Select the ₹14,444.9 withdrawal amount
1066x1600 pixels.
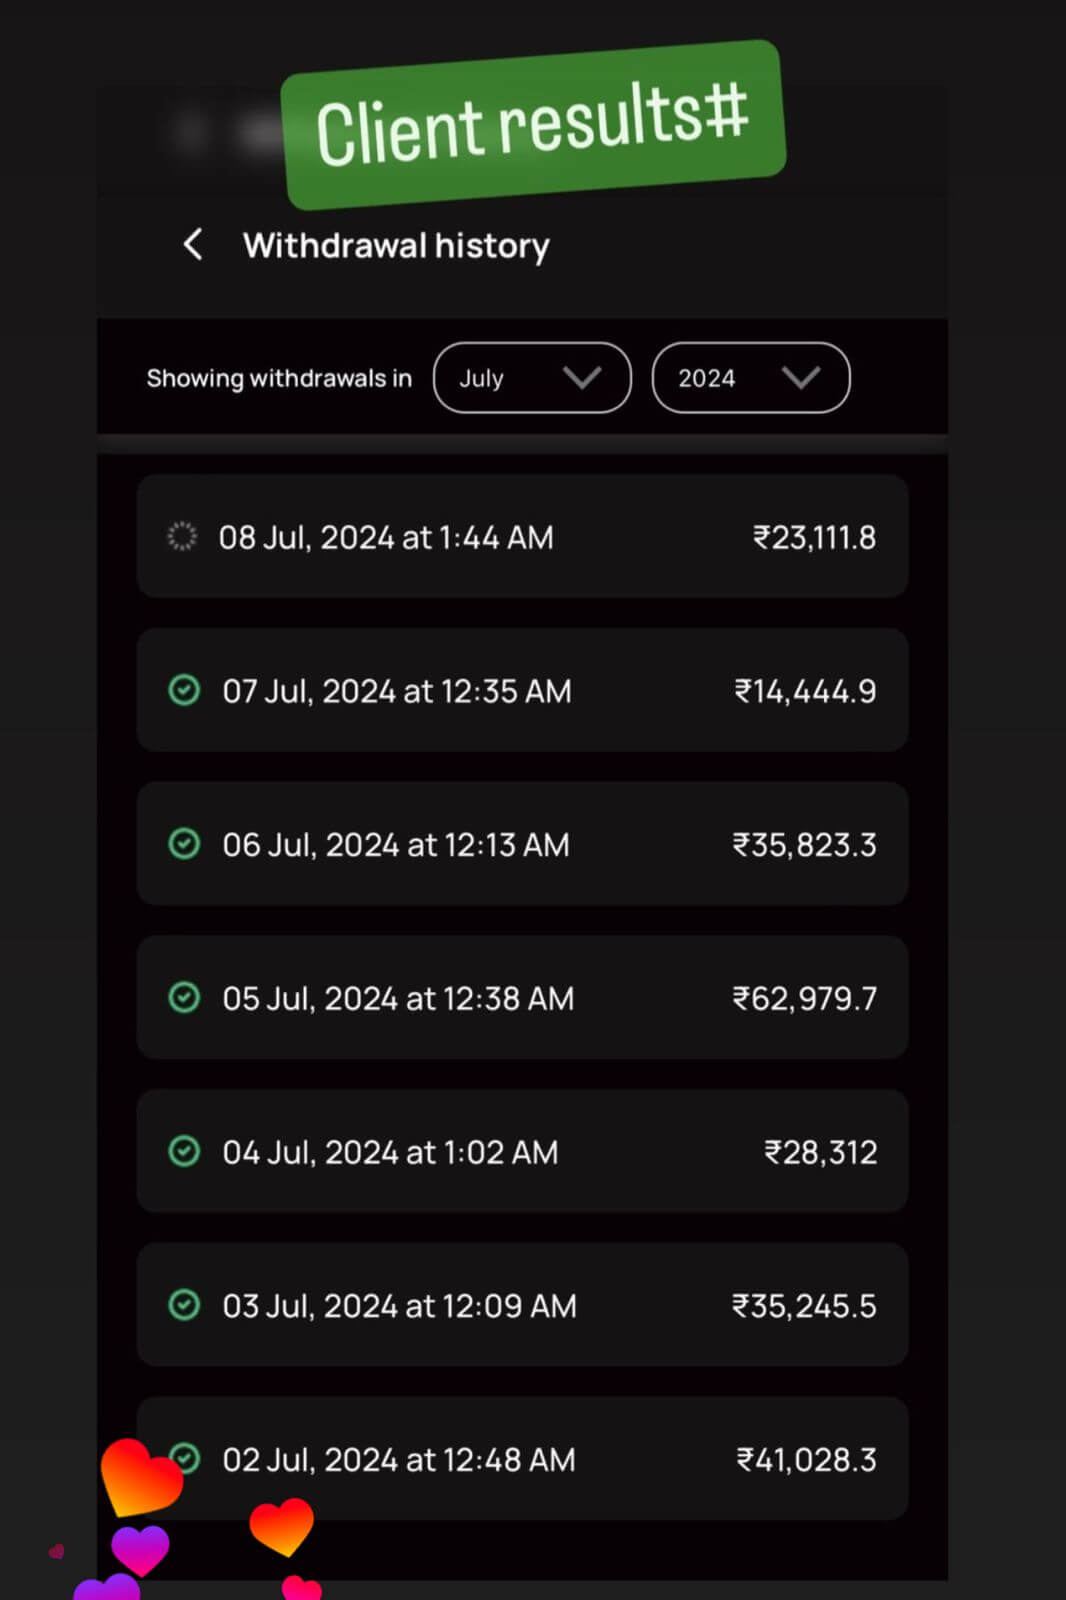pos(805,691)
